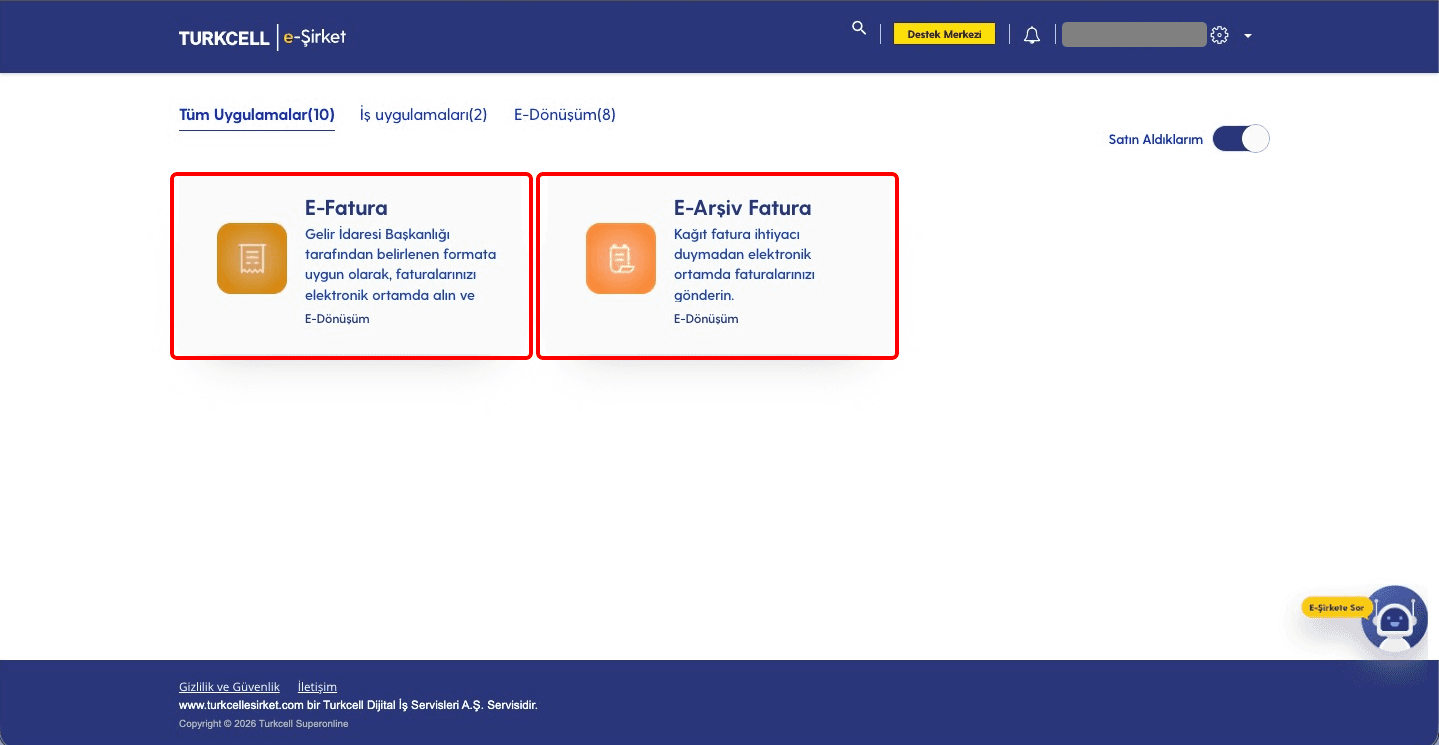Click the E-Arşiv Fatura description text
The image size is (1439, 745).
(744, 264)
